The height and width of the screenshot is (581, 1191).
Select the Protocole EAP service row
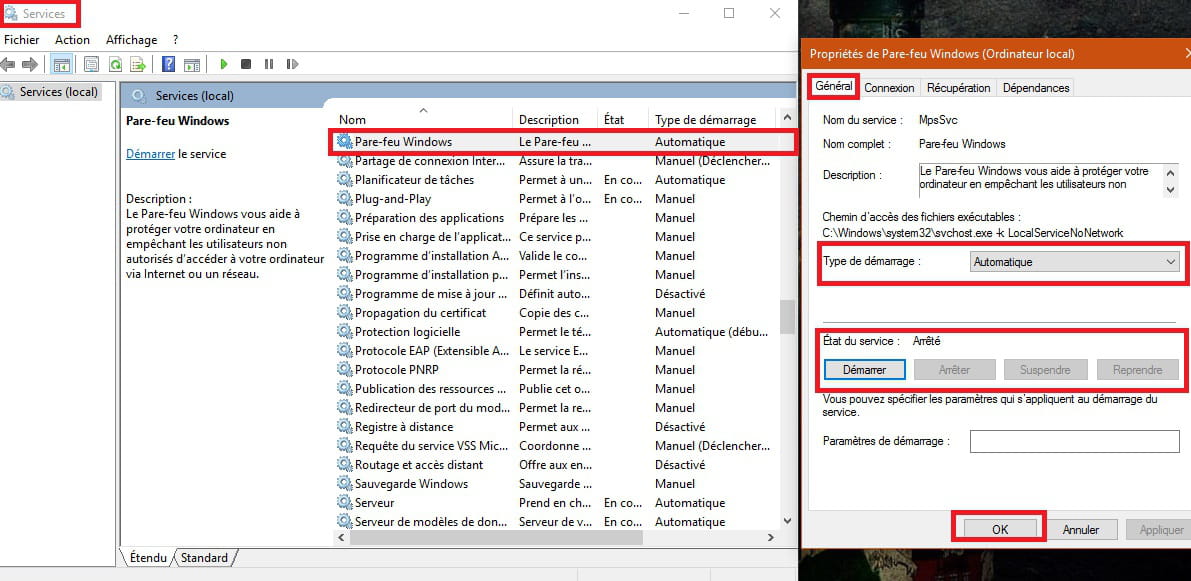[556, 351]
